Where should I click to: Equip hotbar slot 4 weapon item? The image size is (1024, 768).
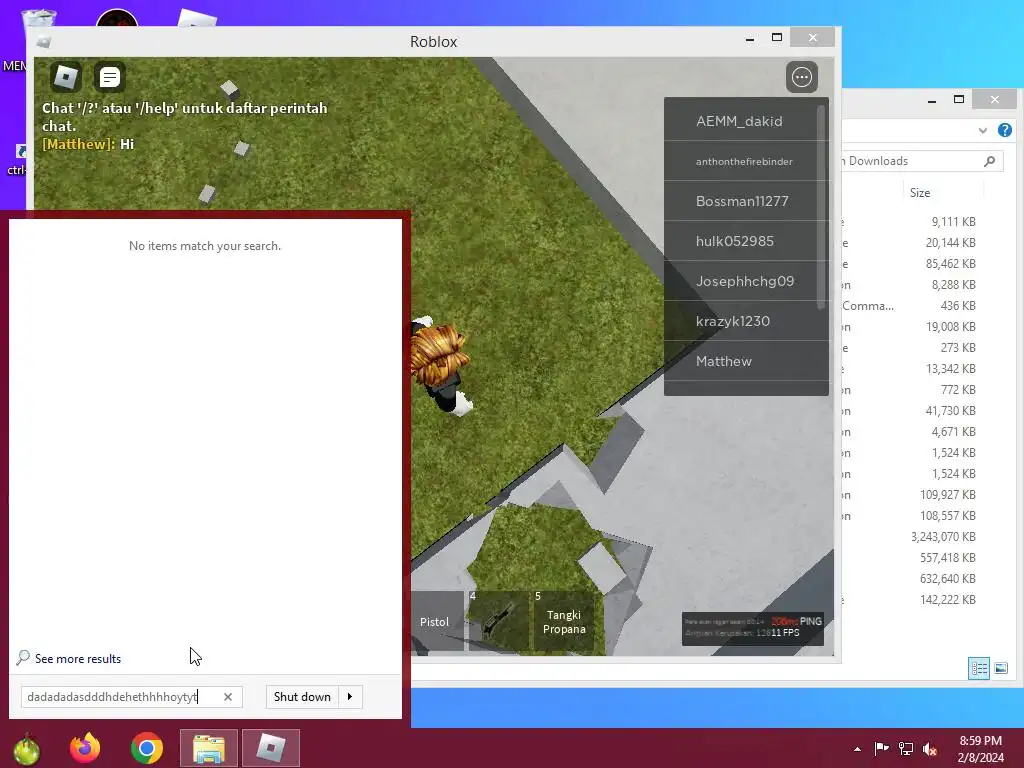pyautogui.click(x=499, y=621)
